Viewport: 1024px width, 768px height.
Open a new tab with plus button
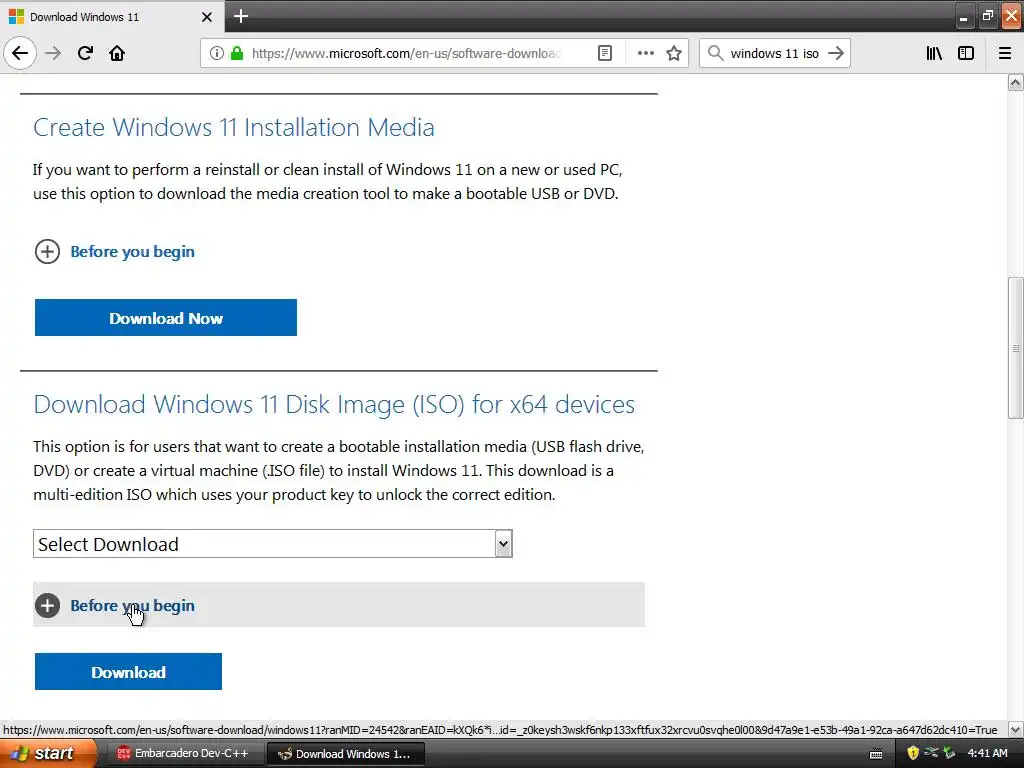[241, 16]
